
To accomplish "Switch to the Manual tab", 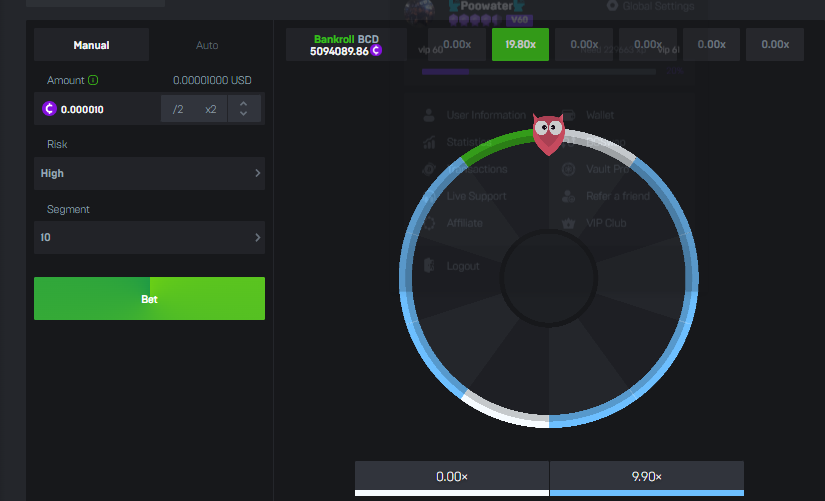I will 91,45.
